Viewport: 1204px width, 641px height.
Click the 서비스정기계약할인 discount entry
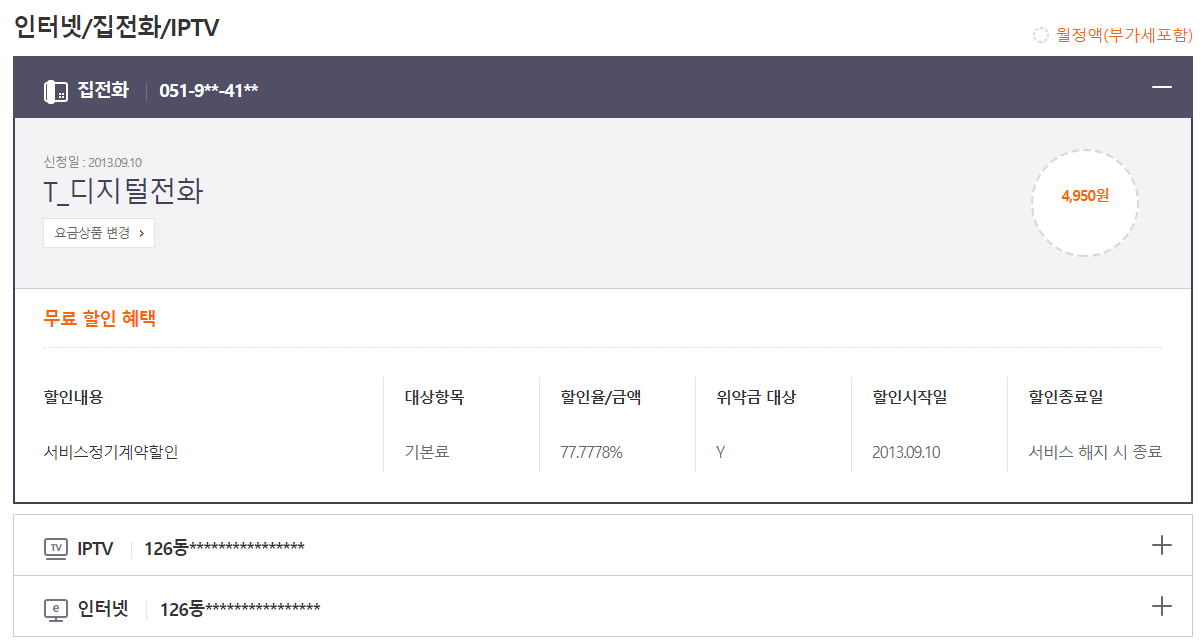(111, 452)
